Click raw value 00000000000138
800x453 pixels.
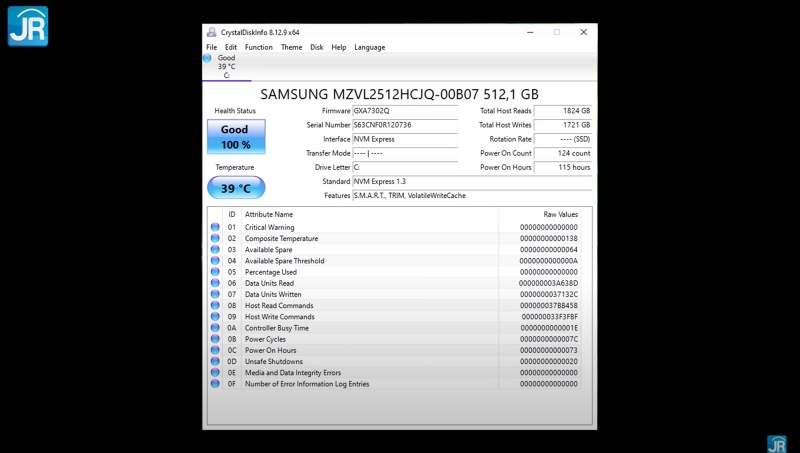pos(548,238)
